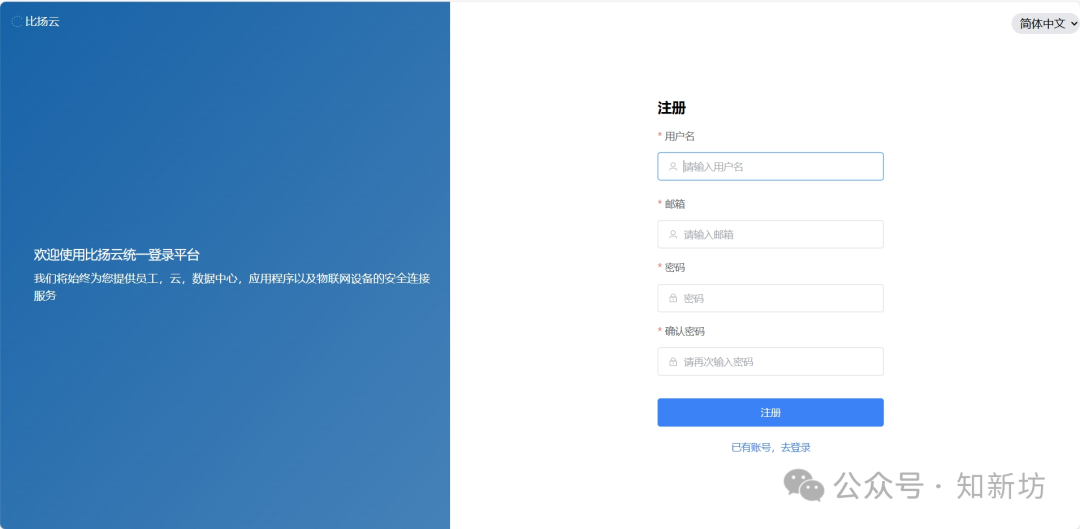Viewport: 1080px width, 529px height.
Task: Click the 欢迎使用比扬云统一登录平台 title
Action: 116,255
